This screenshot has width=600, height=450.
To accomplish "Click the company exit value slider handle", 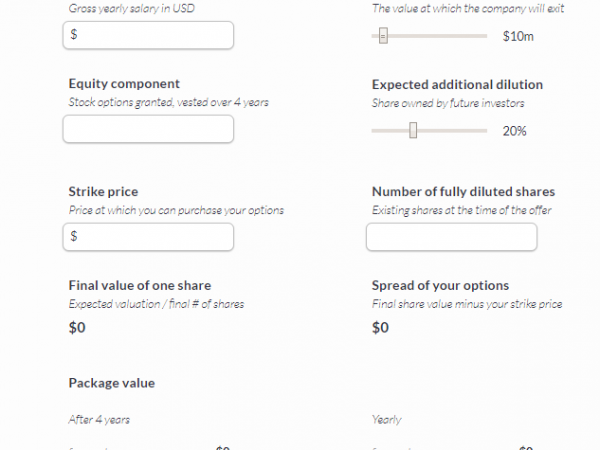I will [383, 37].
